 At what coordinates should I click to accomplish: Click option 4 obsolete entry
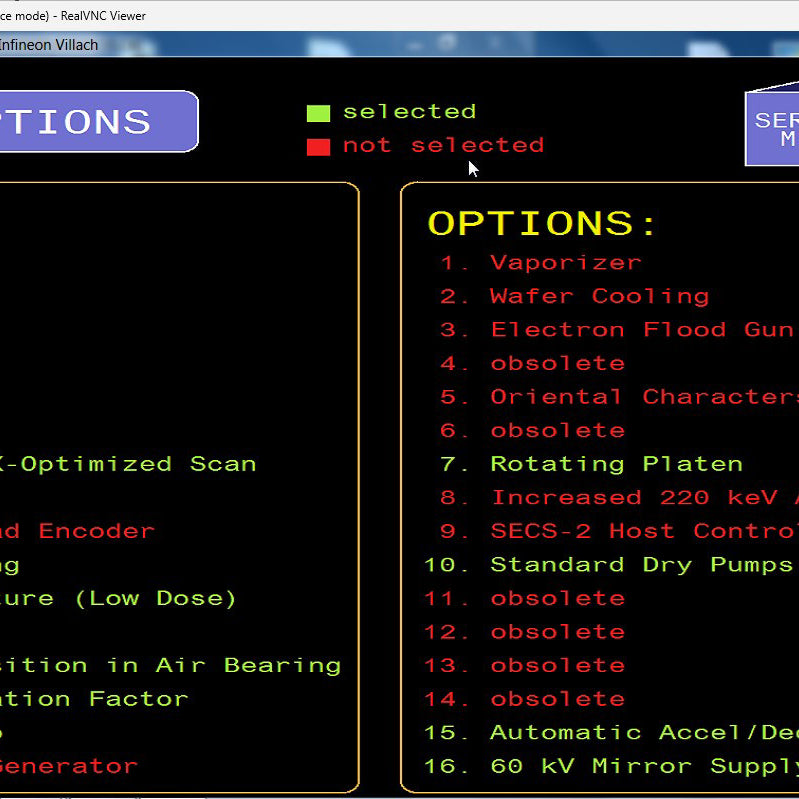coord(532,363)
